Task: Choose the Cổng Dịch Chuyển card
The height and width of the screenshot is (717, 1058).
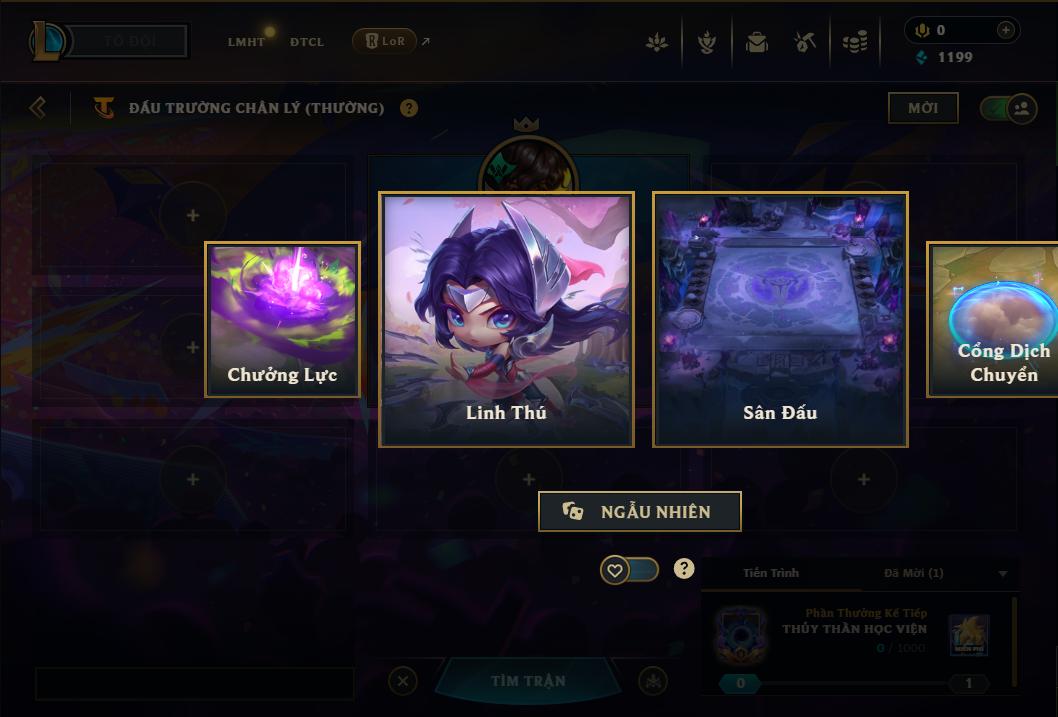Action: click(993, 319)
